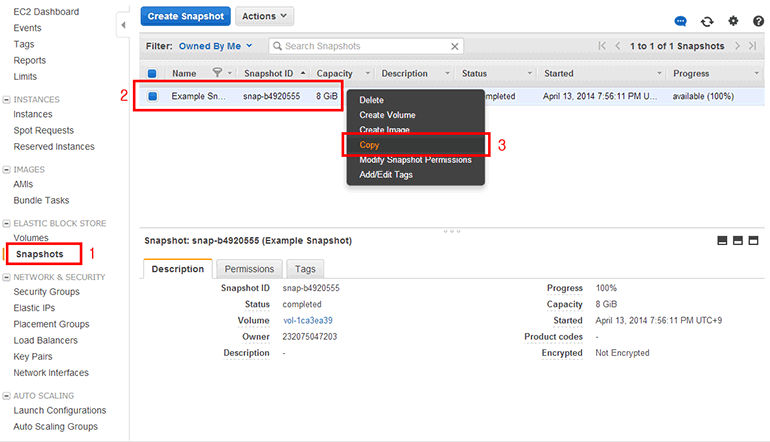
Task: Click the Name column filter funnel icon
Action: [218, 74]
